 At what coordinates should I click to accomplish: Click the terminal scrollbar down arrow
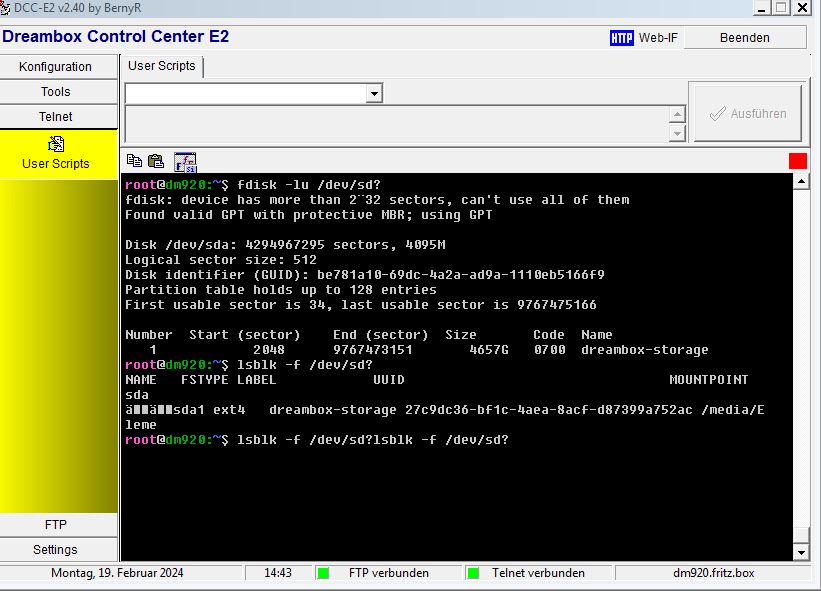click(x=800, y=552)
